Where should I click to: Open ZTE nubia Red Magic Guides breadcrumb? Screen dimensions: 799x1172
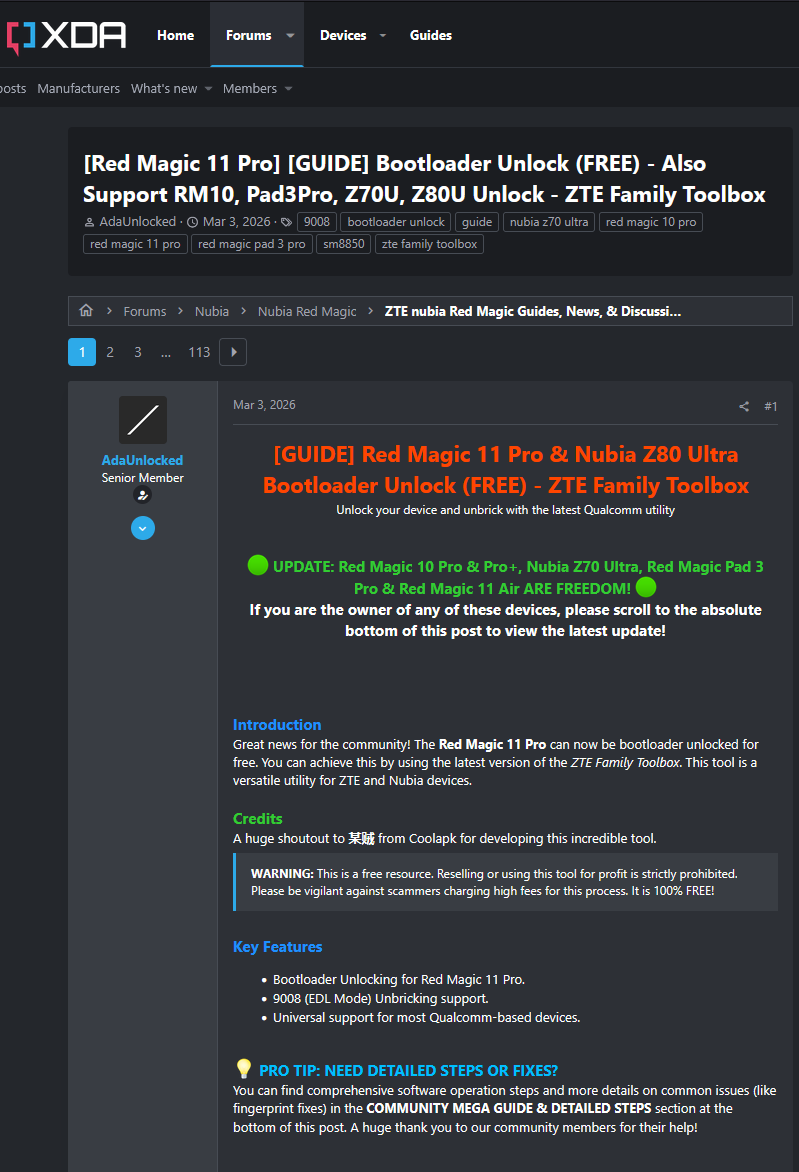tap(533, 311)
